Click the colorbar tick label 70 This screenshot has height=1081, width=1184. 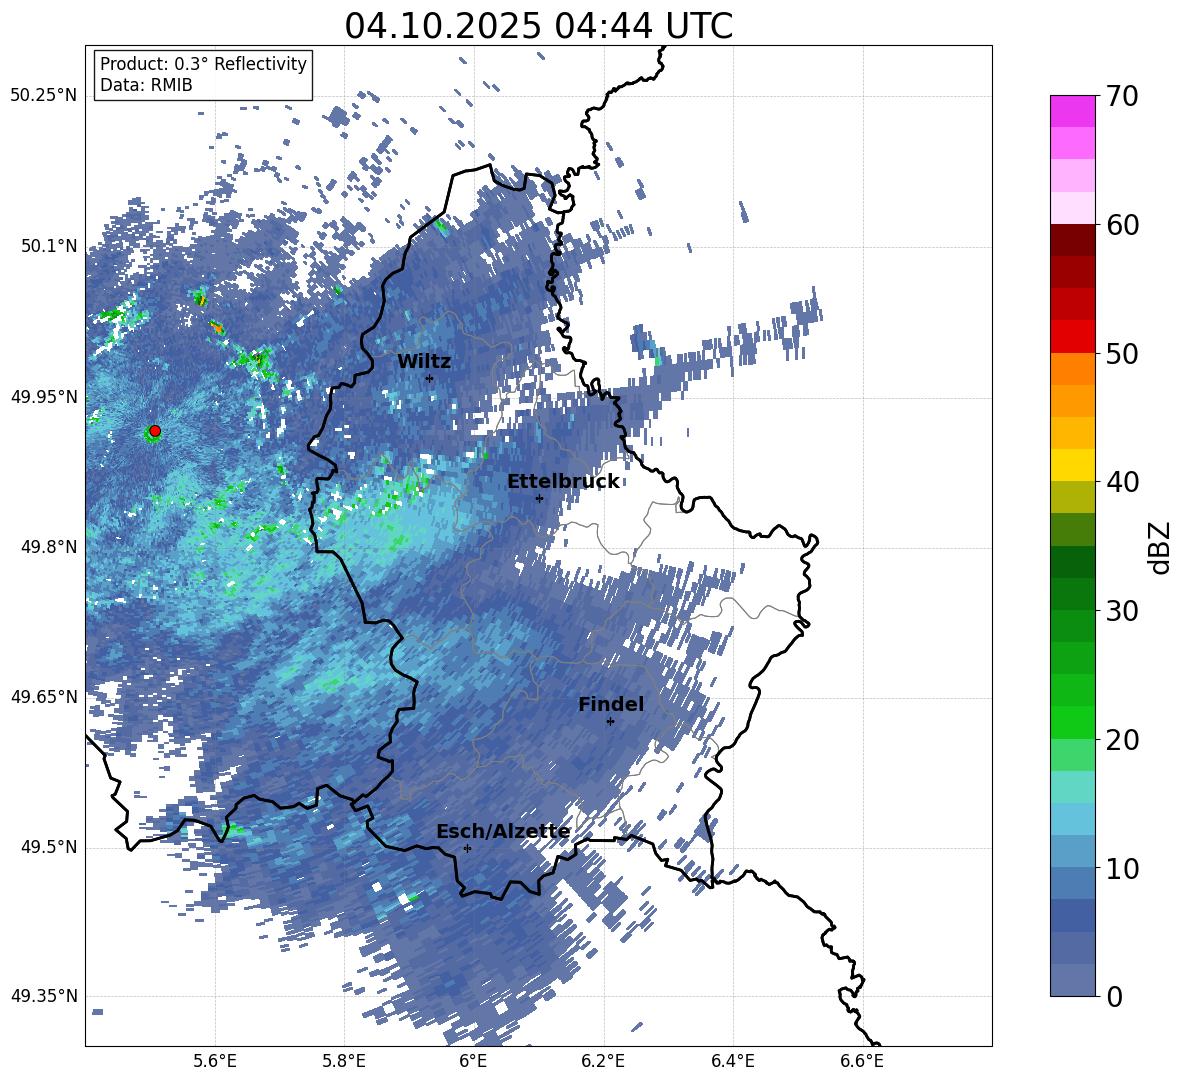pyautogui.click(x=1121, y=96)
